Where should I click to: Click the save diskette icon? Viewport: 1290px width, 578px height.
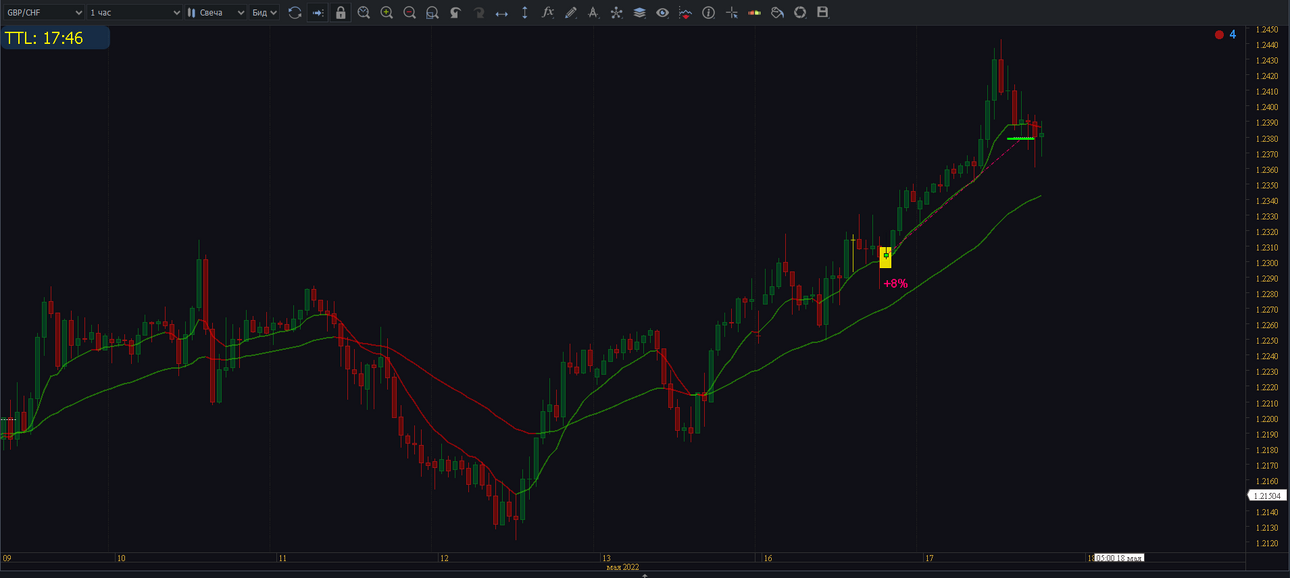tap(823, 13)
